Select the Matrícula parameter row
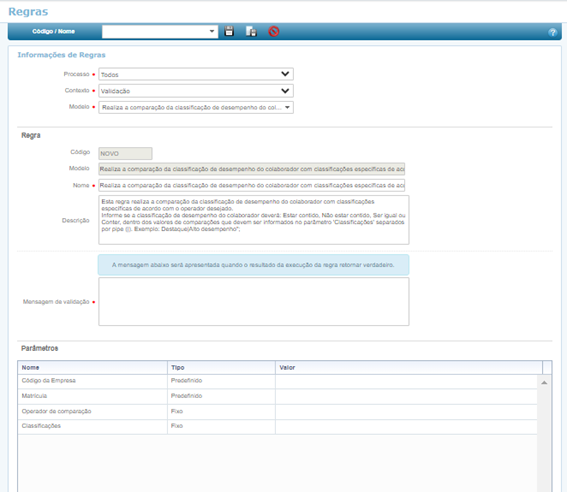This screenshot has height=492, width=567. (277, 396)
